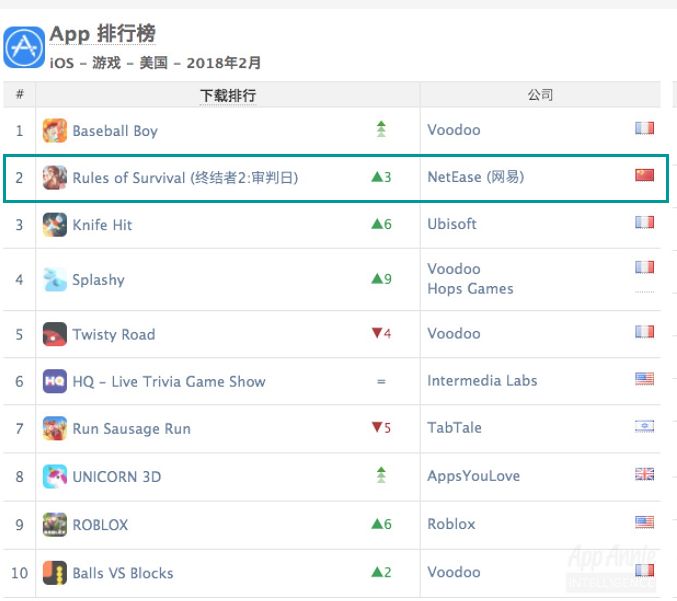This screenshot has width=677, height=601.
Task: Click the equals sign for HQ Trivia
Action: (x=381, y=382)
